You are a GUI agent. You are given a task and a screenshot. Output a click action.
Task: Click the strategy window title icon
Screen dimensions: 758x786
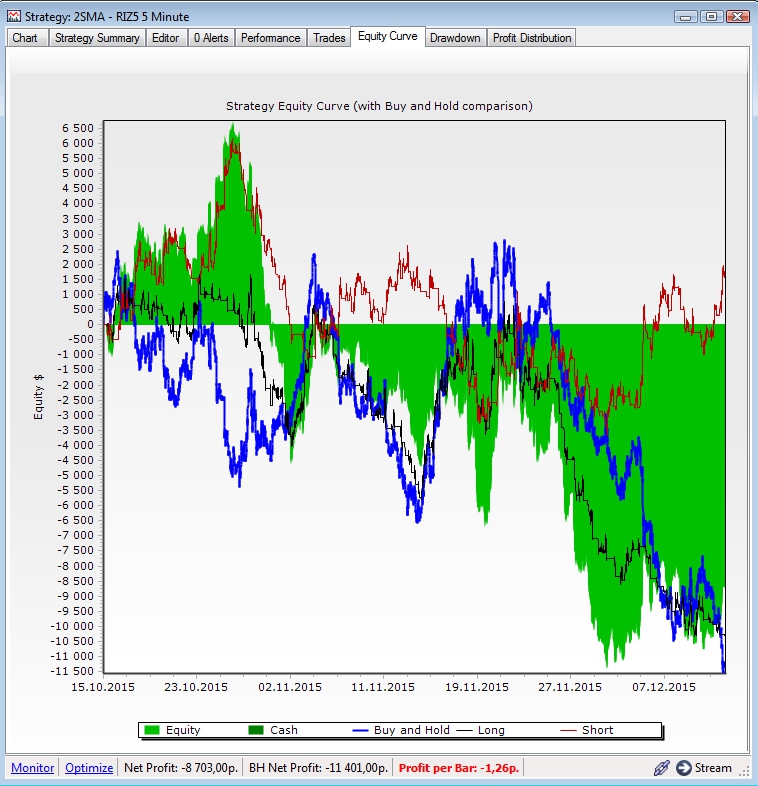[x=14, y=16]
